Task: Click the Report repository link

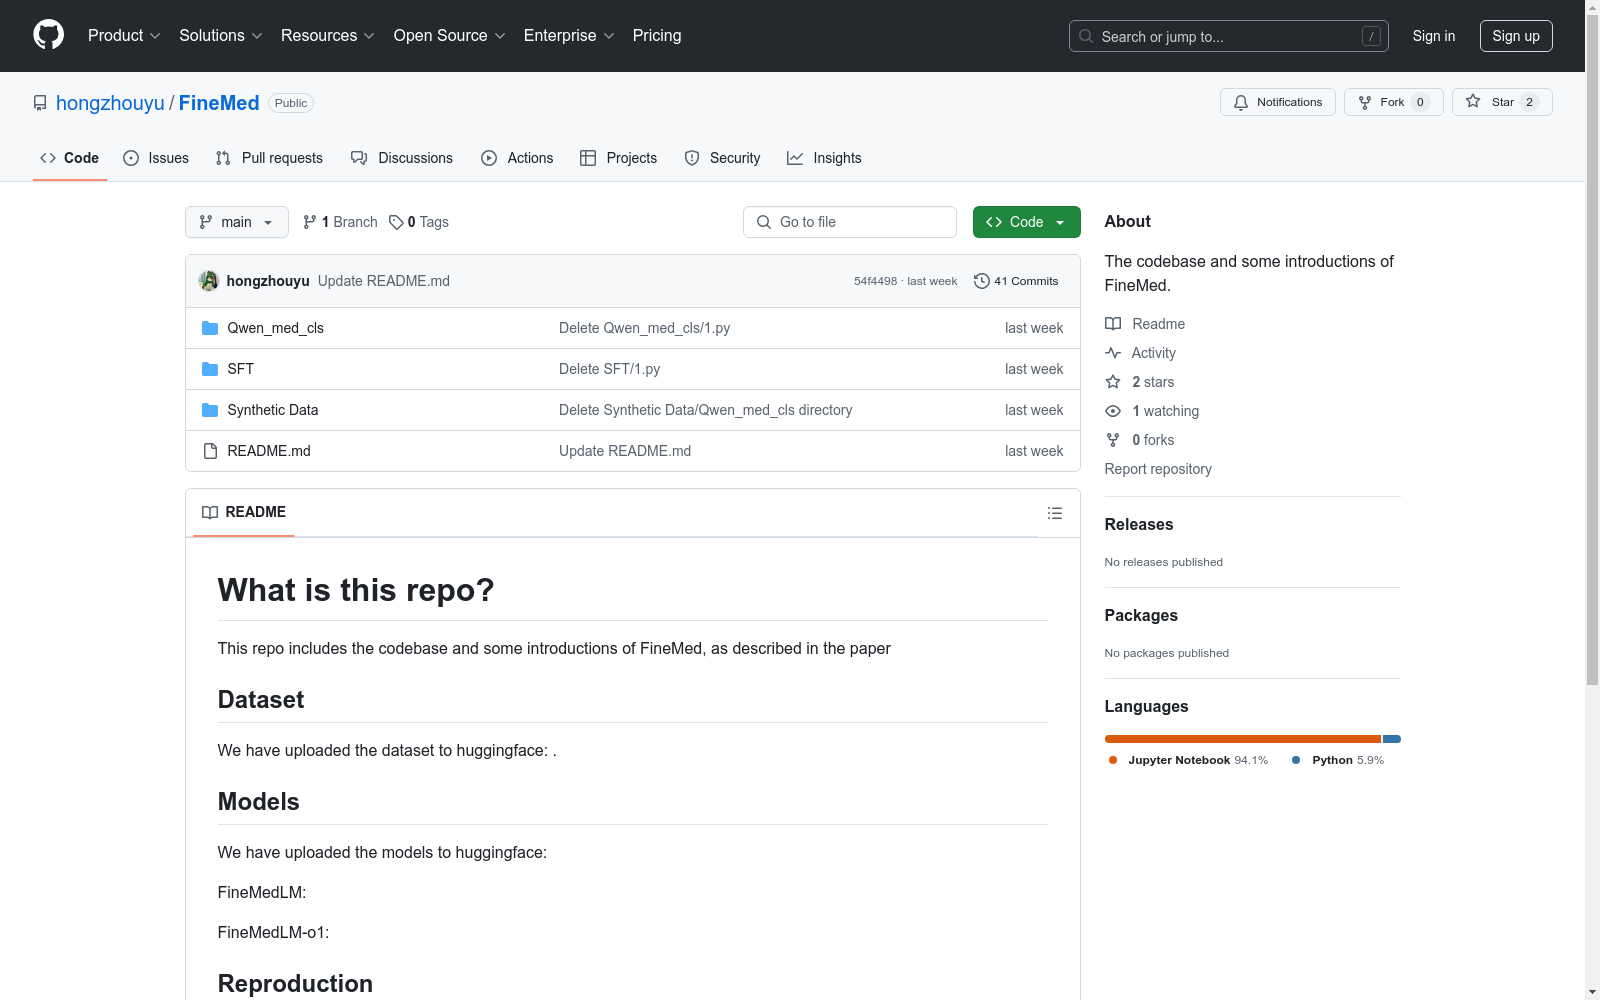Action: [1158, 469]
